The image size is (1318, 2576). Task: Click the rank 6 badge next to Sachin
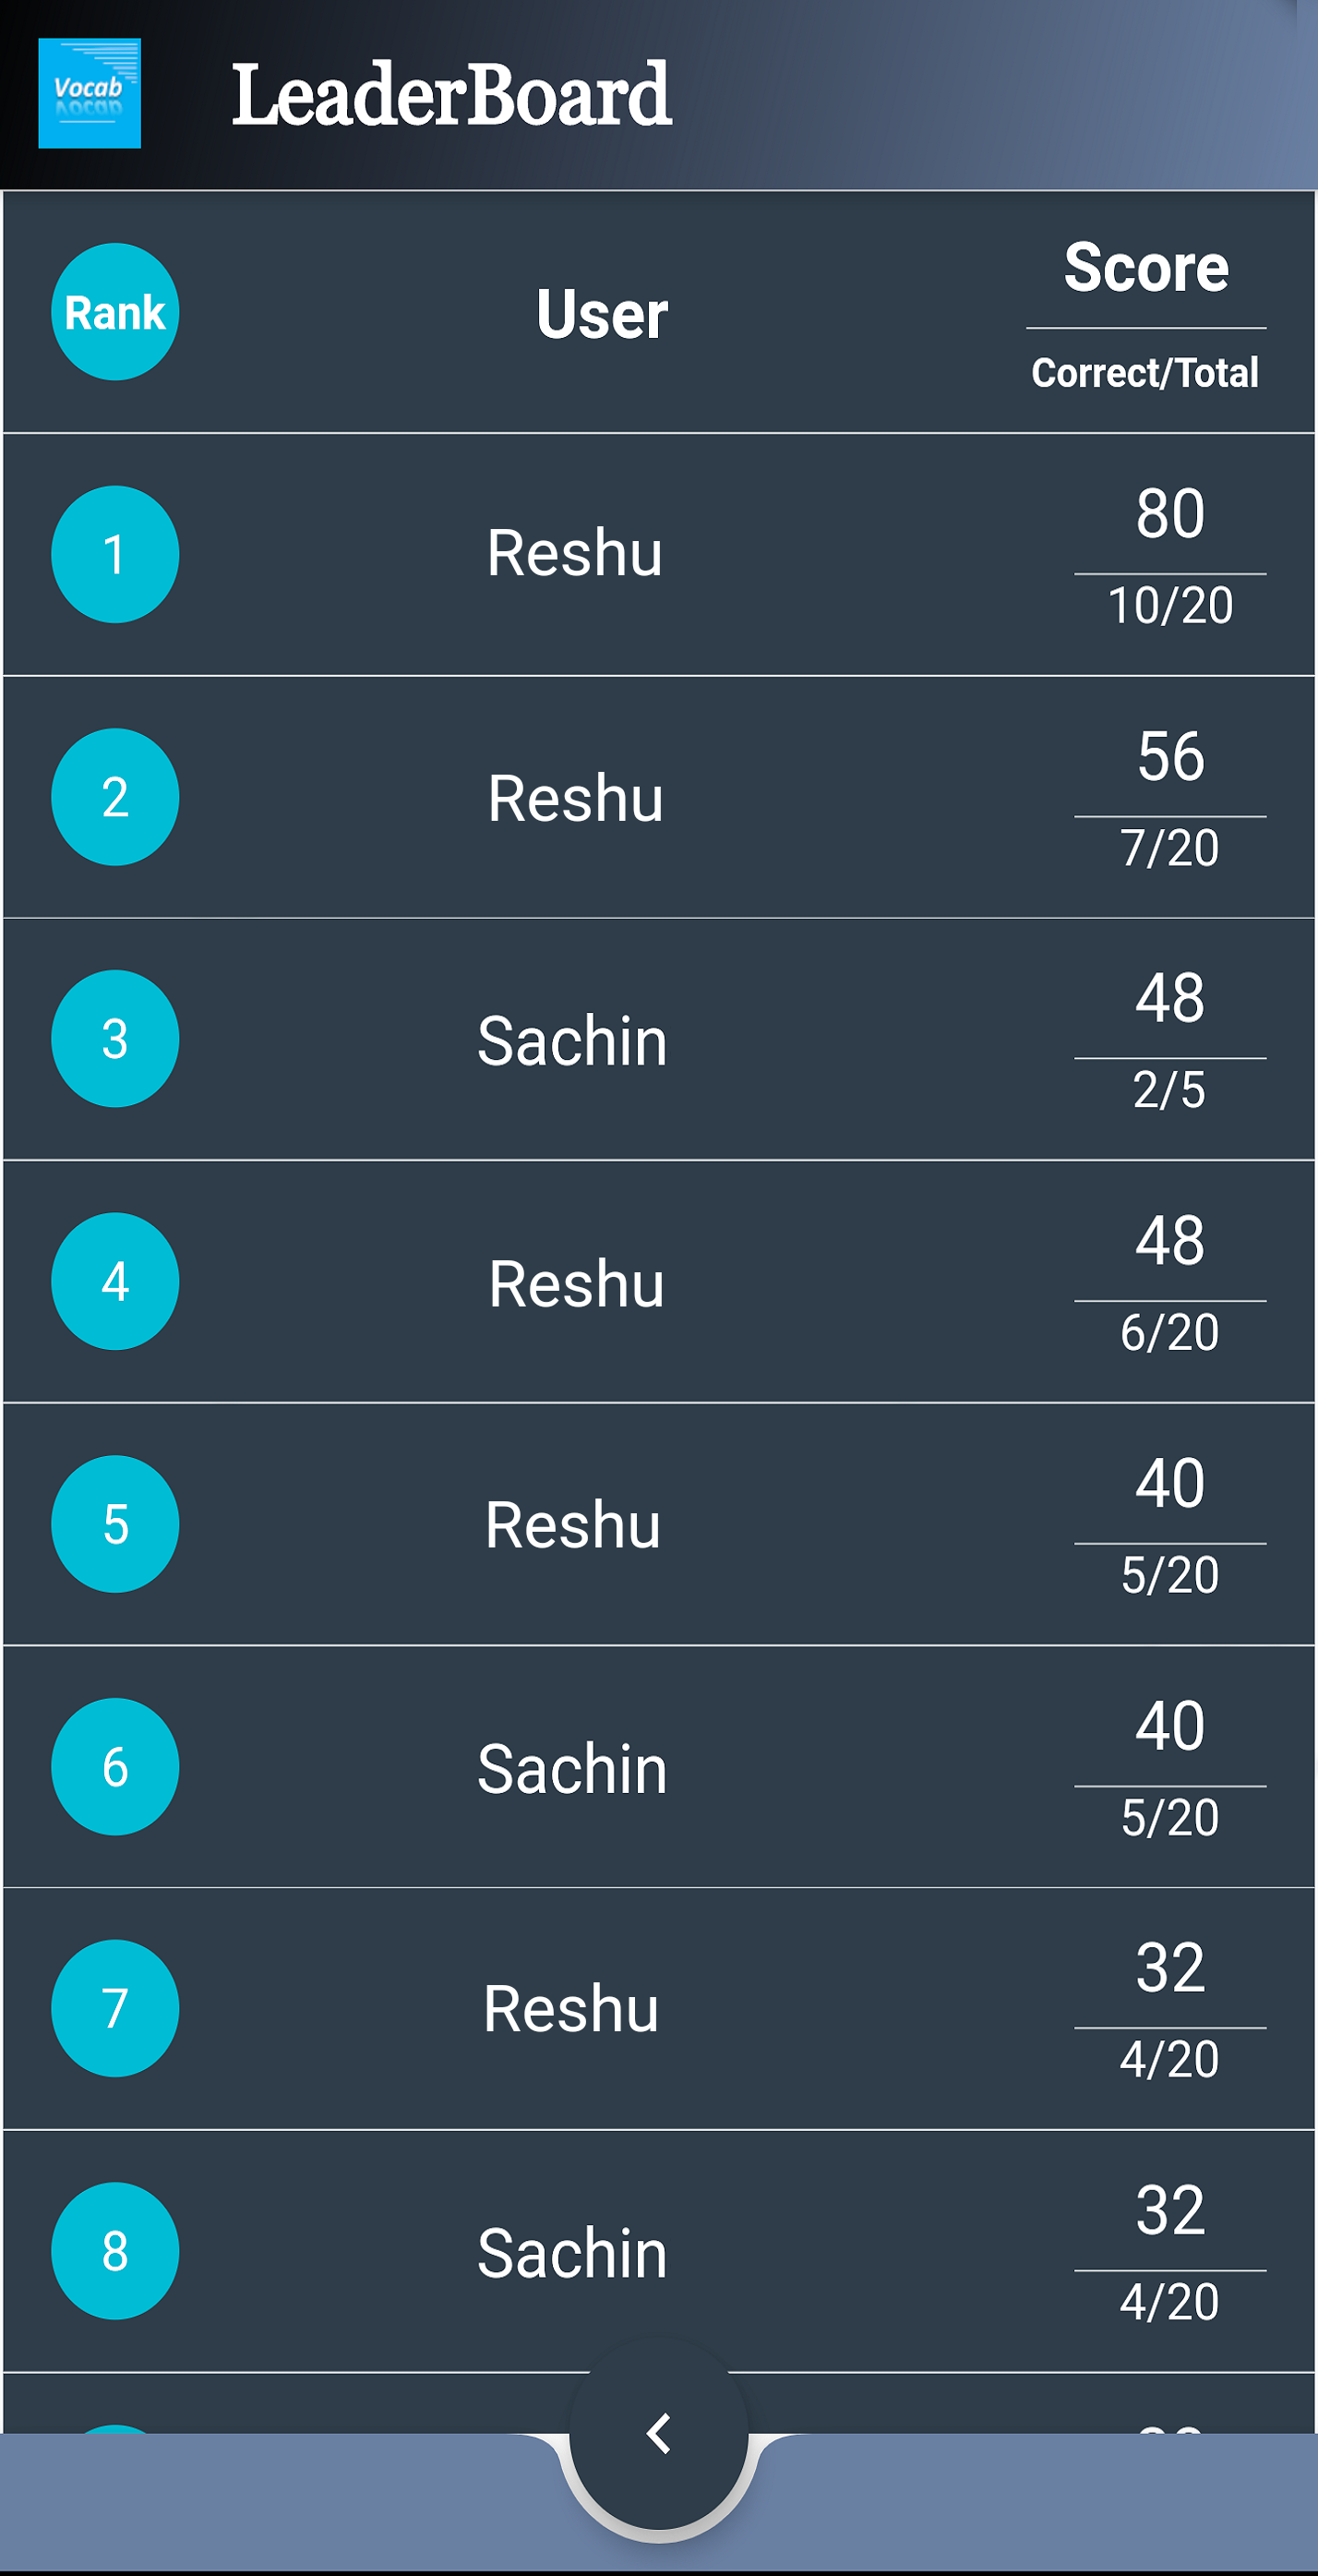coord(114,1766)
